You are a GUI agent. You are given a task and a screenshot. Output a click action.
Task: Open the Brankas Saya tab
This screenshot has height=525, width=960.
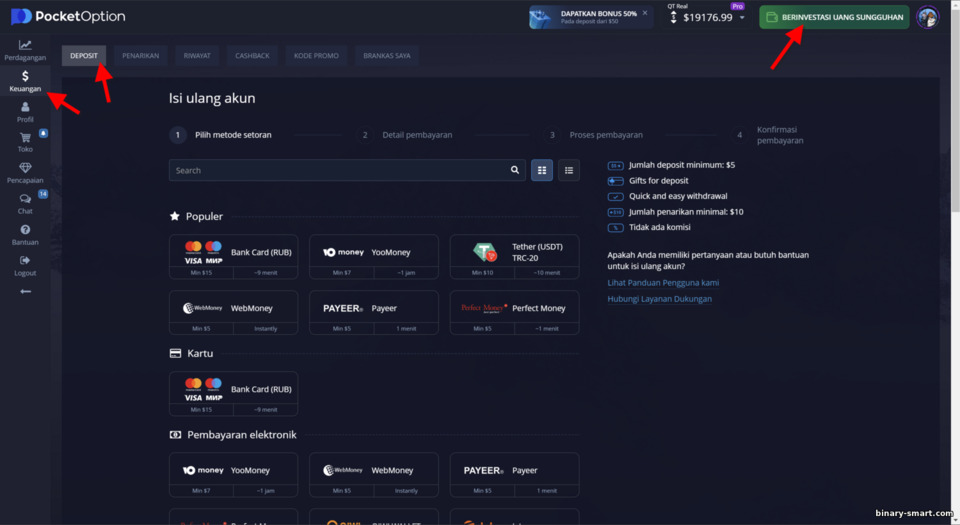pyautogui.click(x=387, y=56)
